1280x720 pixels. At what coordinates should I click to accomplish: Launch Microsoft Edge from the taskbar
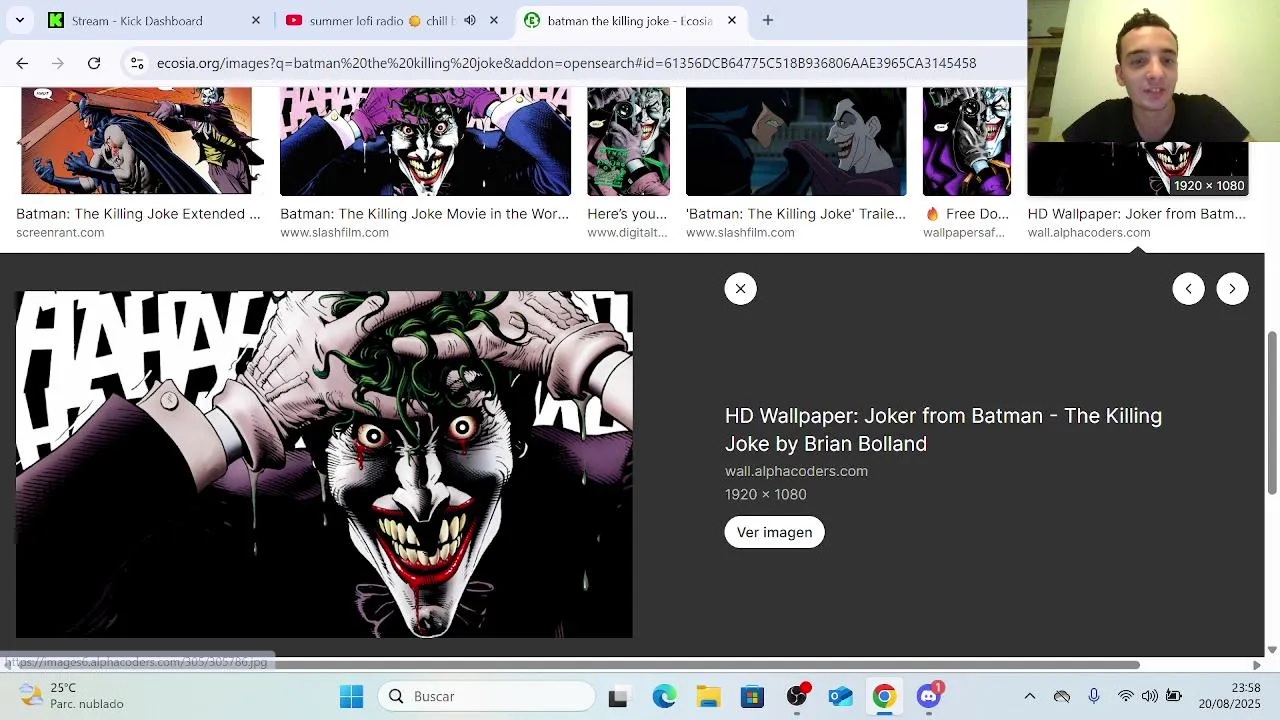coord(664,696)
